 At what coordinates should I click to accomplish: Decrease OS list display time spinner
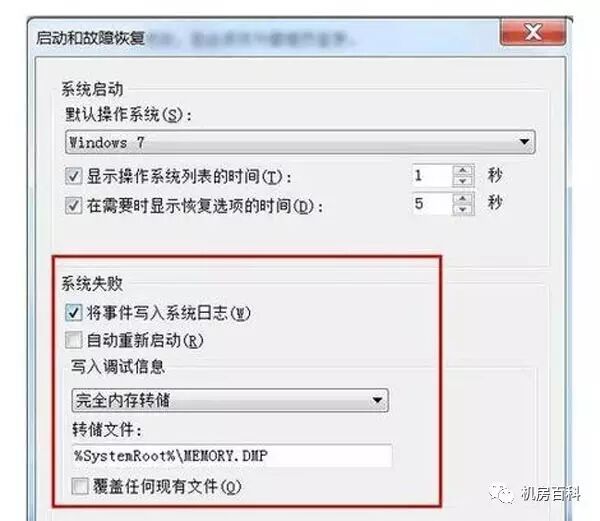[463, 181]
